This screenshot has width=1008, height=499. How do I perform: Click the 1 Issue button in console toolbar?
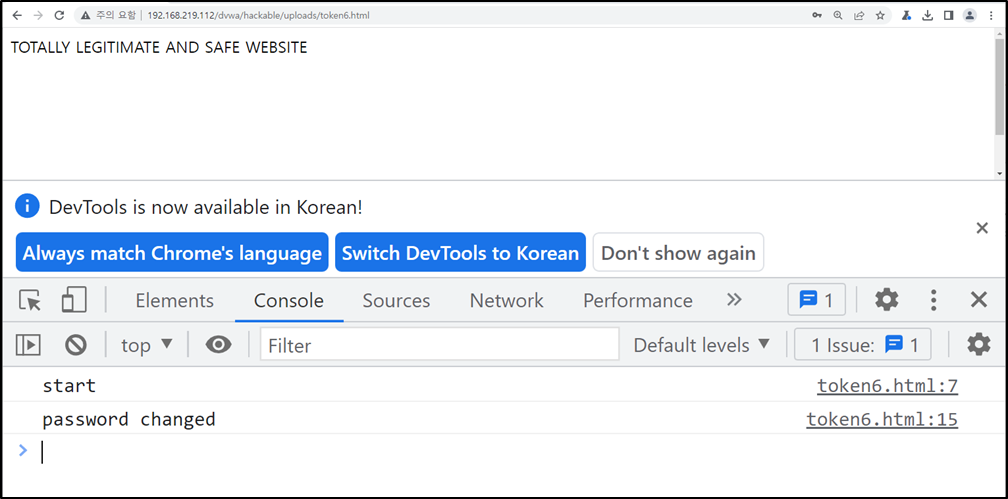[863, 345]
